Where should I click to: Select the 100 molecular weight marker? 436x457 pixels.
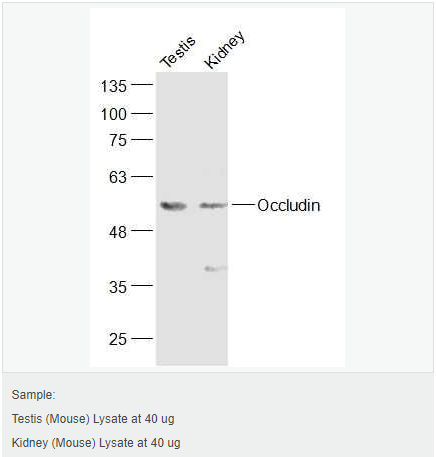click(x=114, y=114)
